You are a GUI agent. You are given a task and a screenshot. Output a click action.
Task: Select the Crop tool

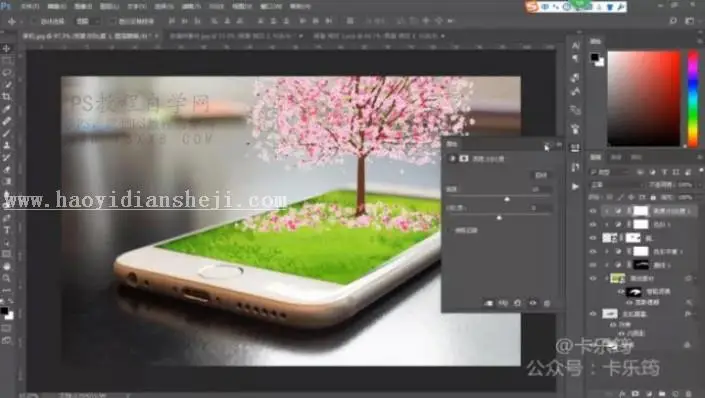point(7,97)
